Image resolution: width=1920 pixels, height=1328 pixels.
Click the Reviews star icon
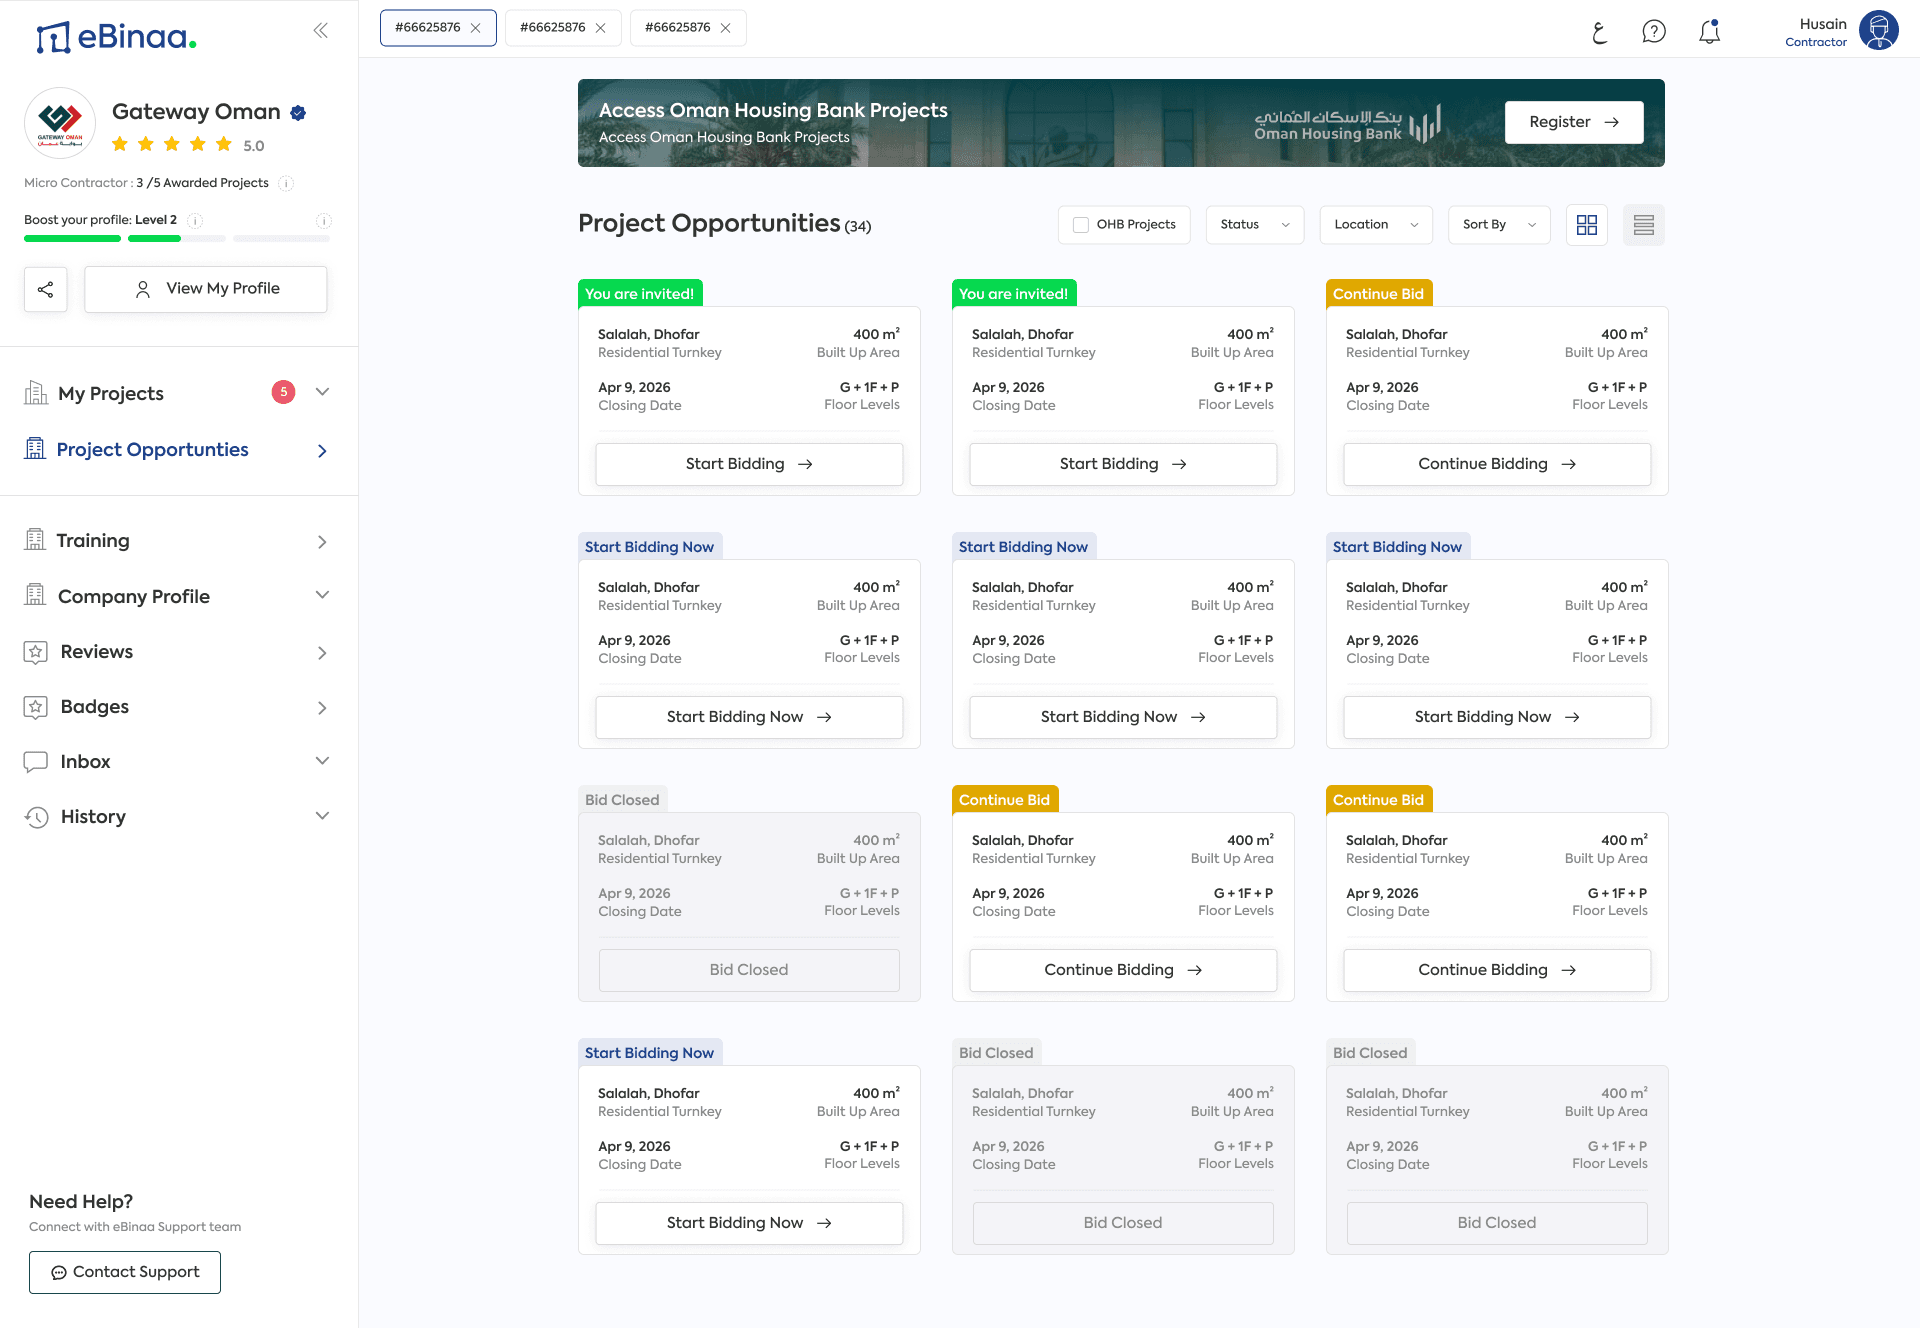36,652
